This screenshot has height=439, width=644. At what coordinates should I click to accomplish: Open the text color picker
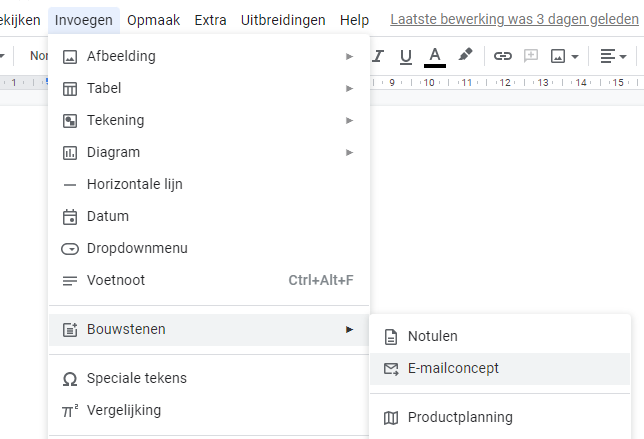[x=435, y=56]
